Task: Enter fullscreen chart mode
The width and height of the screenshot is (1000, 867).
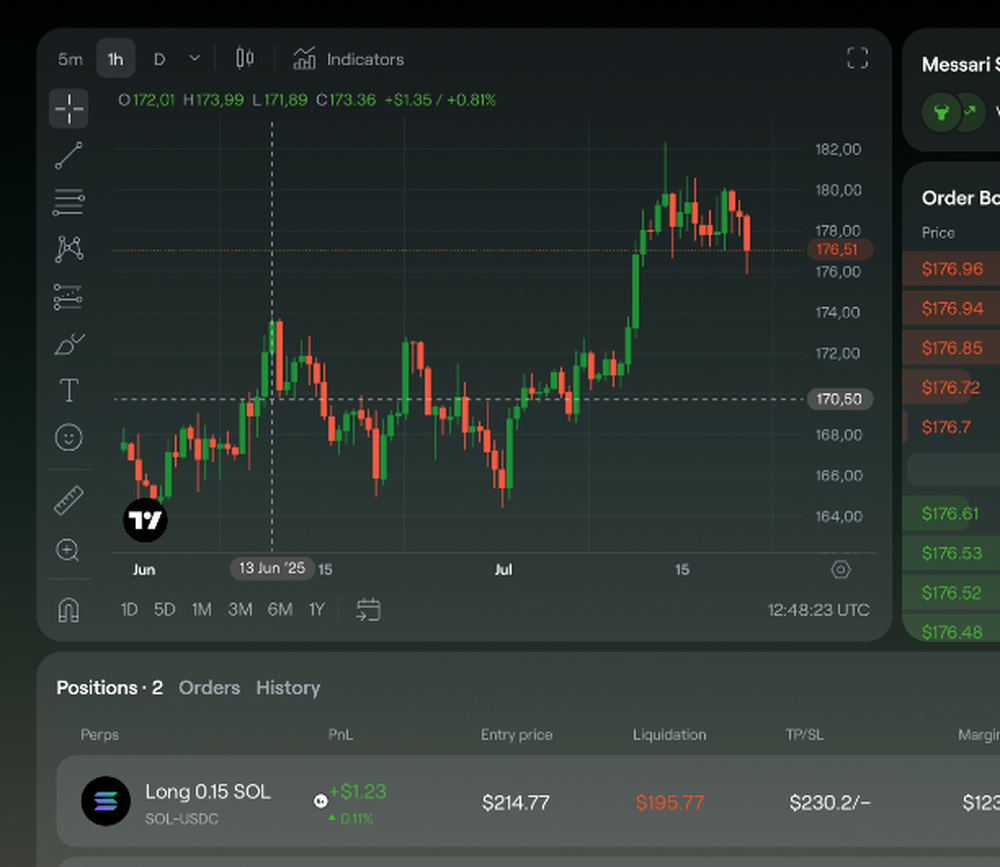Action: [x=857, y=58]
